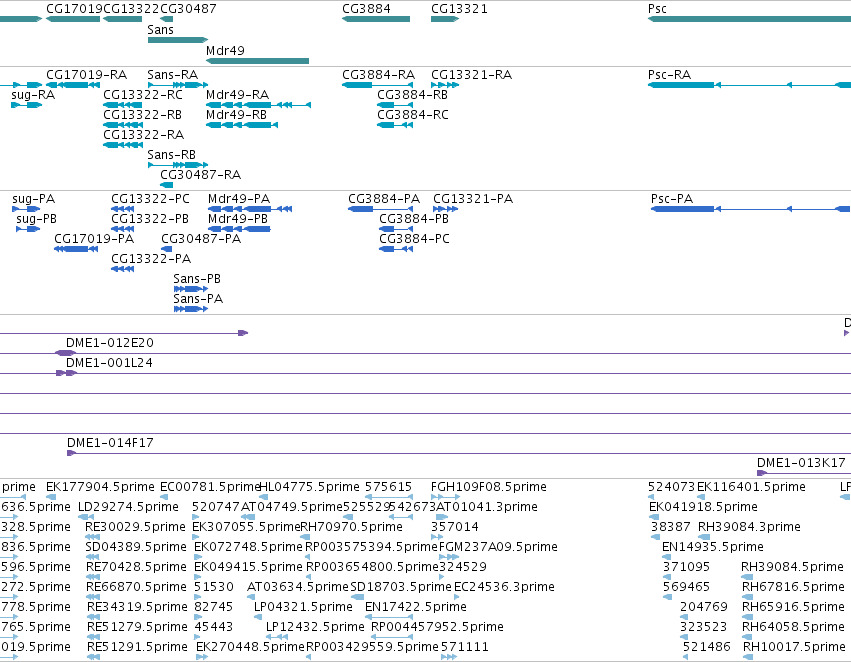Open EST EK177904.5prime
This screenshot has height=662, width=851.
(100, 487)
